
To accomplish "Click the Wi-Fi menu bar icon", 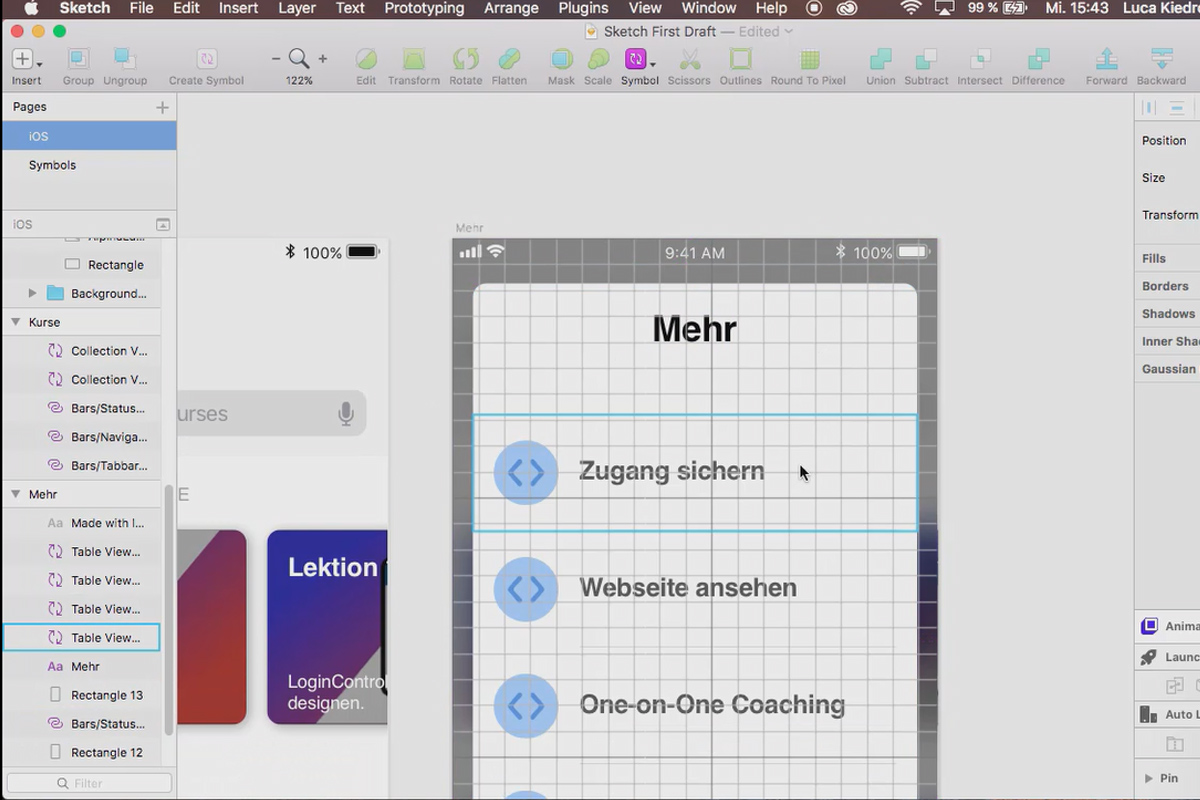I will pos(910,8).
